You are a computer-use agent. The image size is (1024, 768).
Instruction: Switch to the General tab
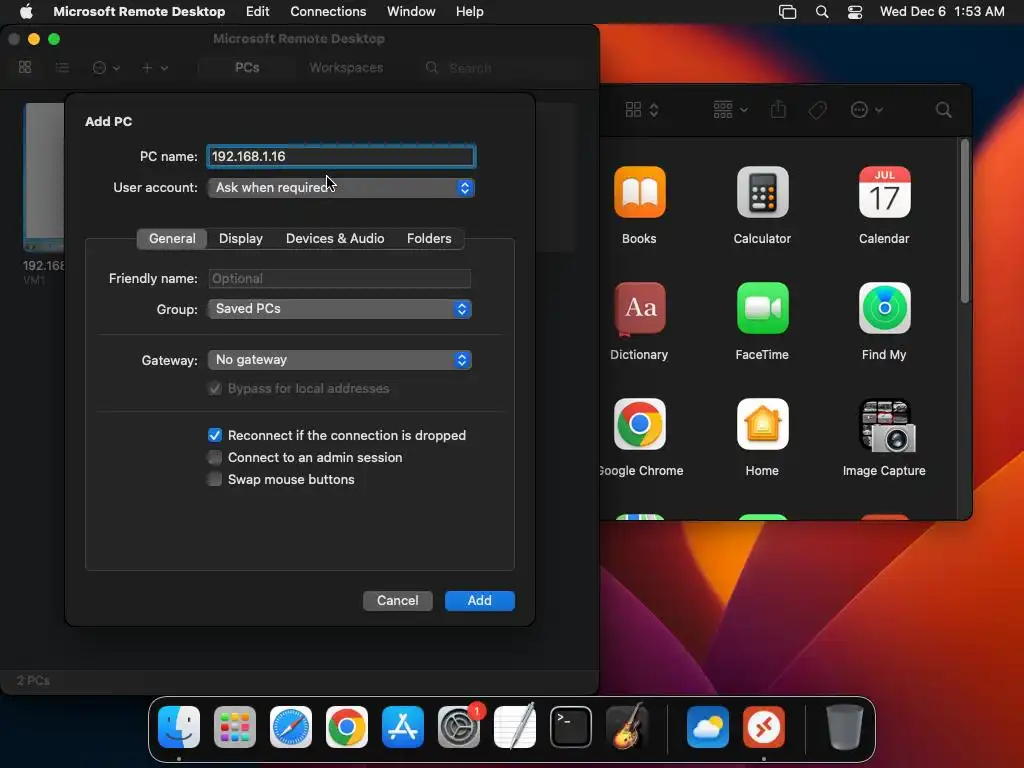[x=172, y=238]
